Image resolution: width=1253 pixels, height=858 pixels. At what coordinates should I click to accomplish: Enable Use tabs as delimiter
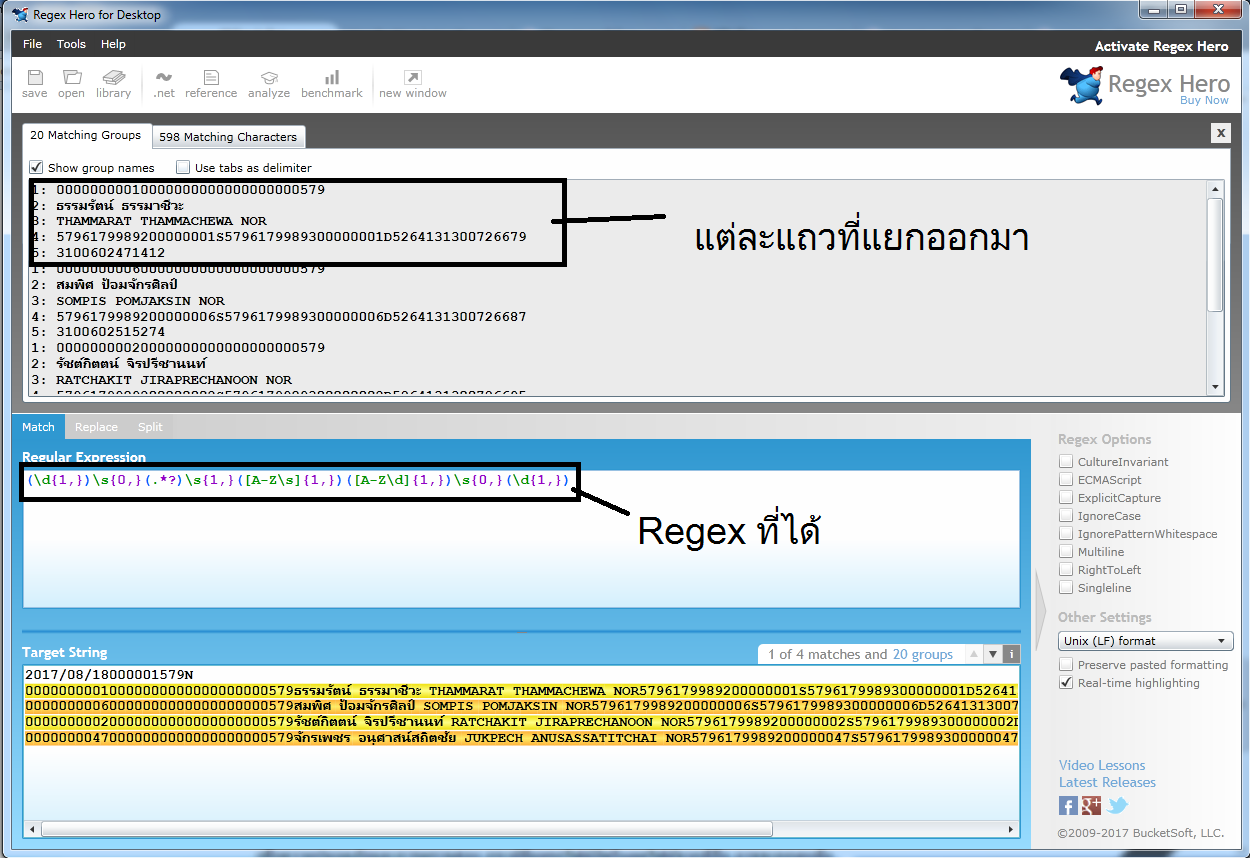tap(183, 167)
